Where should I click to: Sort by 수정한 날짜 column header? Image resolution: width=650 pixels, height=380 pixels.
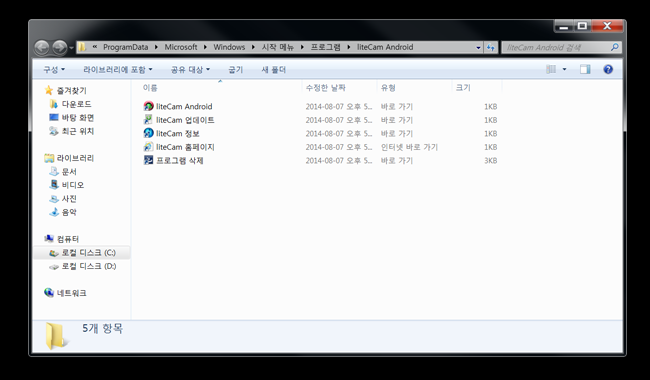point(325,88)
